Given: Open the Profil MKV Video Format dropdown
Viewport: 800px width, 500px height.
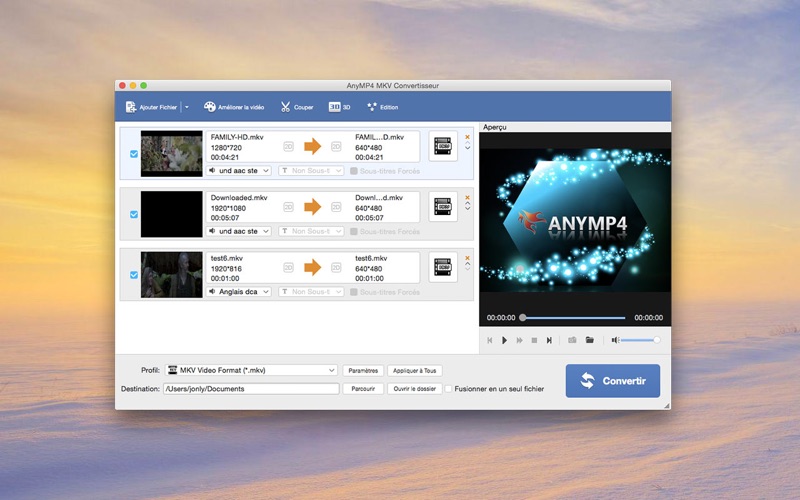Looking at the screenshot, I should [x=251, y=370].
